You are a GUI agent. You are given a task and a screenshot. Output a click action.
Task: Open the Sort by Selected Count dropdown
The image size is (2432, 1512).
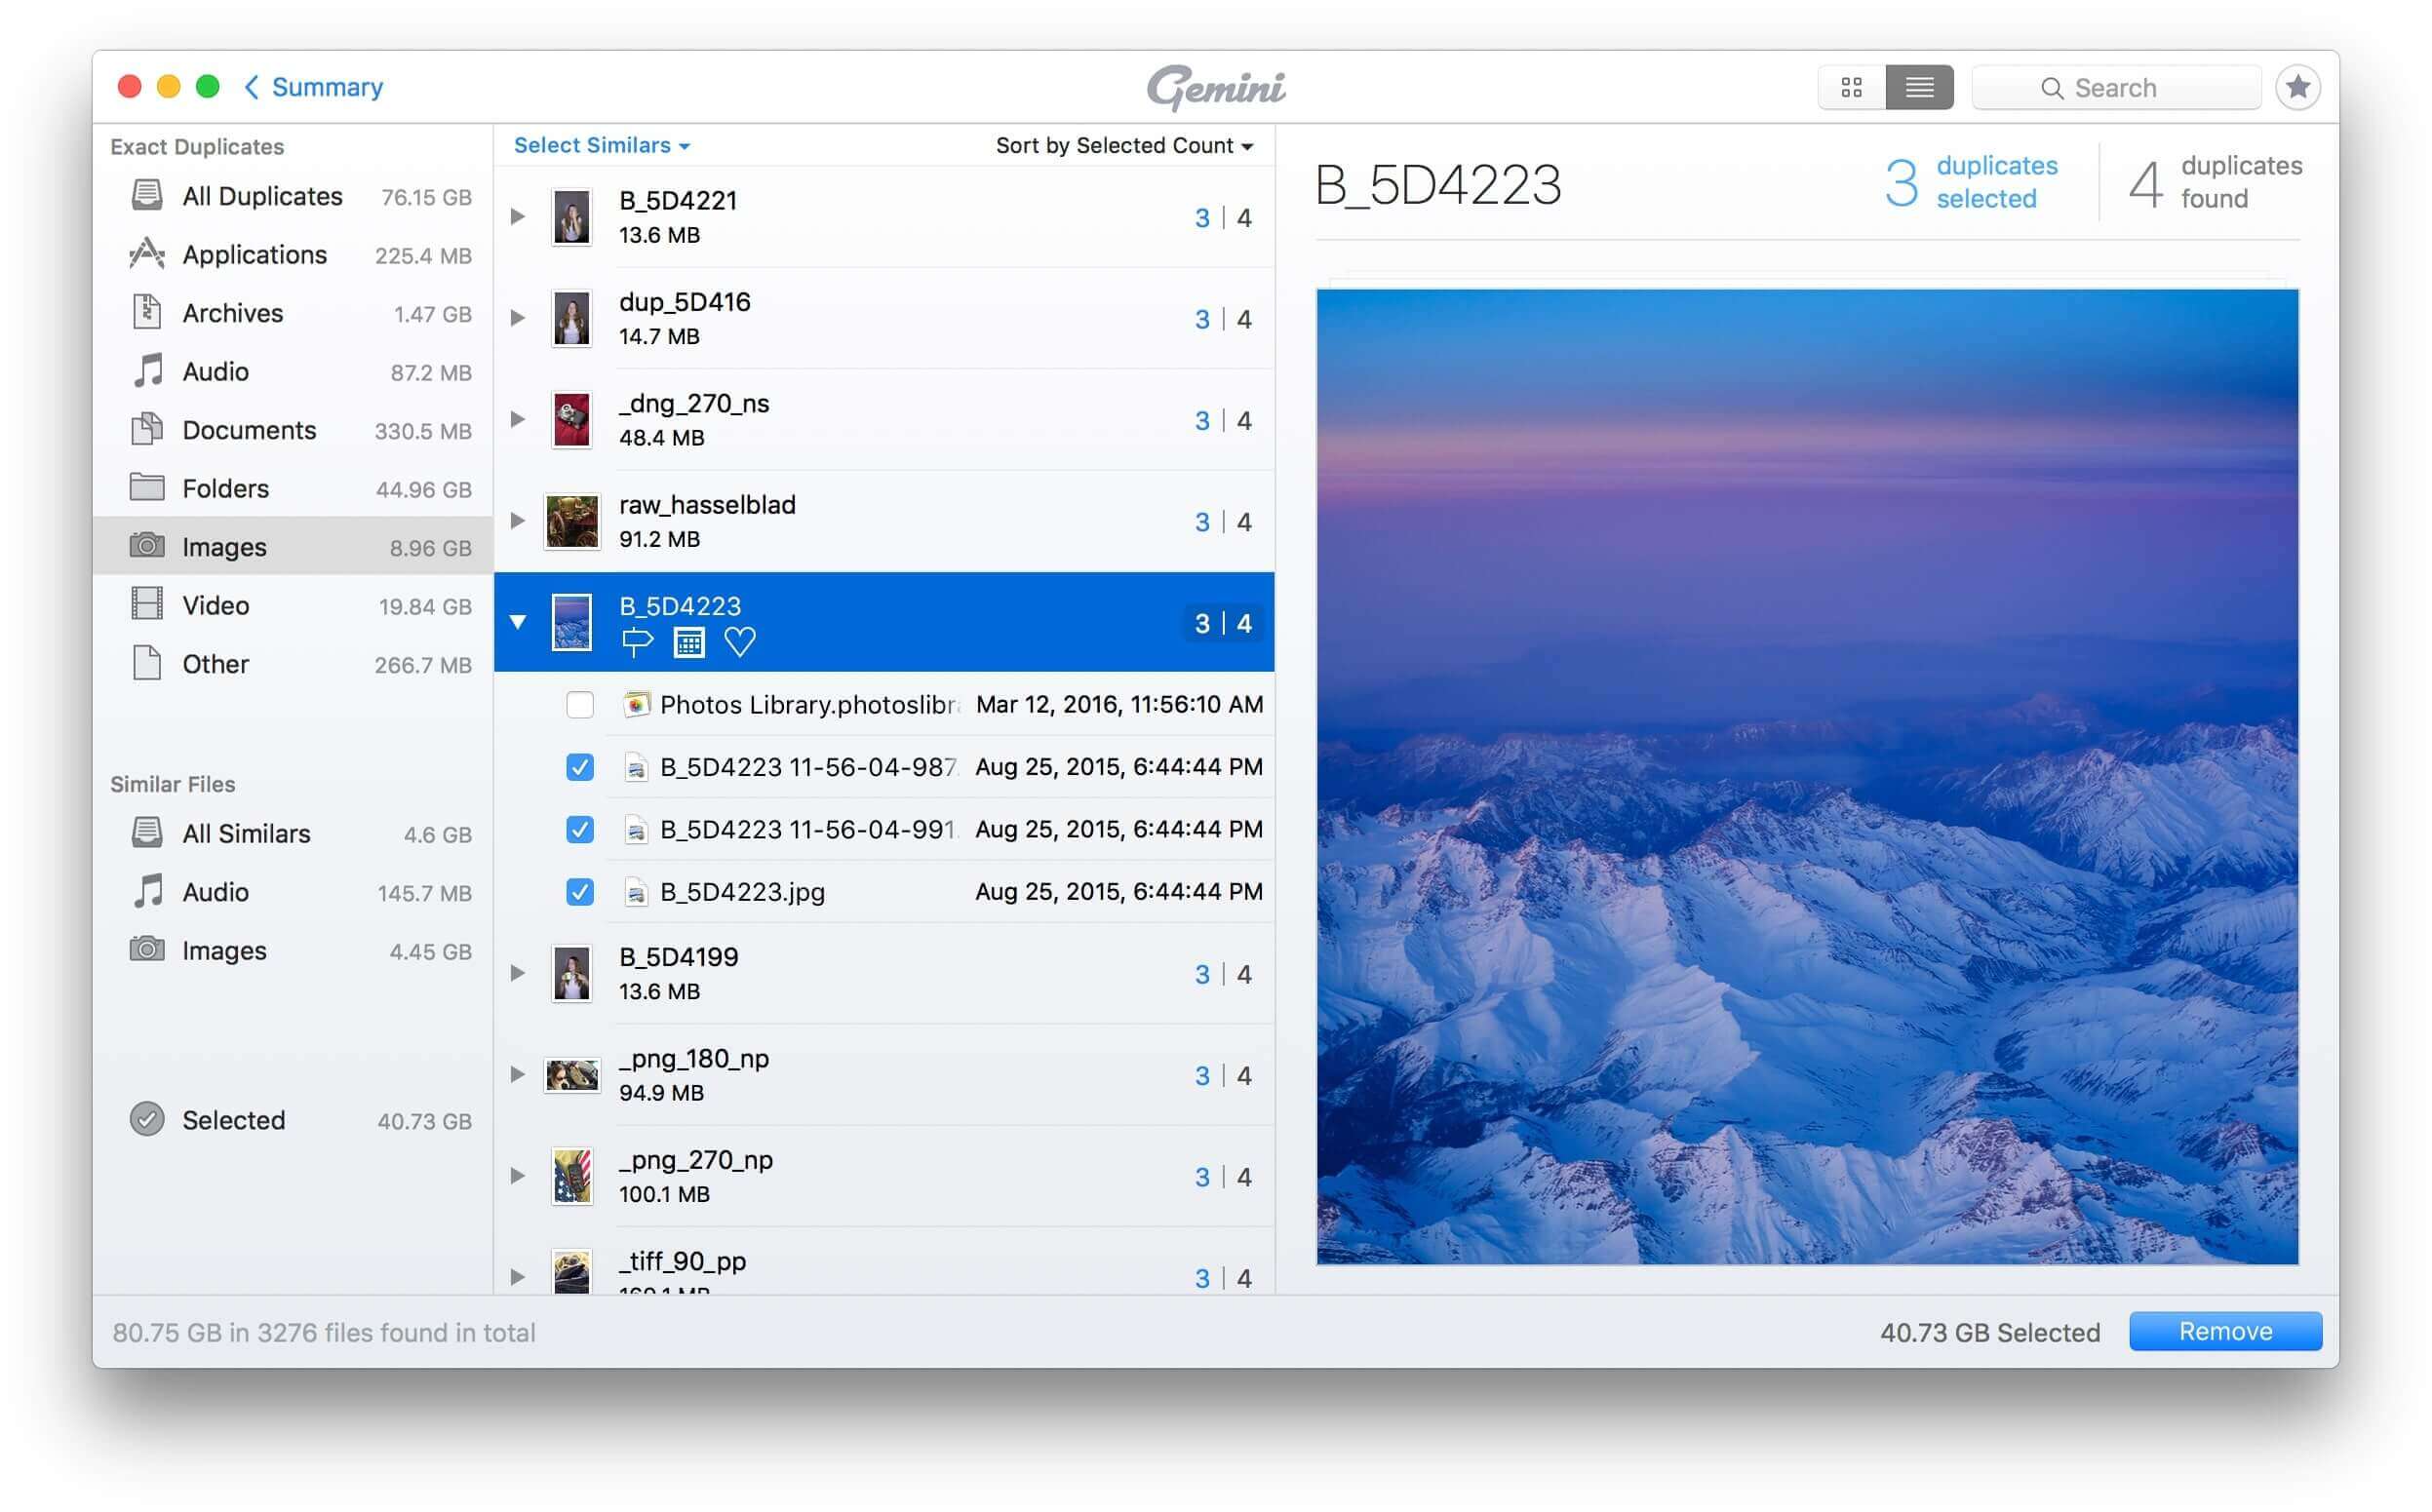[1122, 146]
